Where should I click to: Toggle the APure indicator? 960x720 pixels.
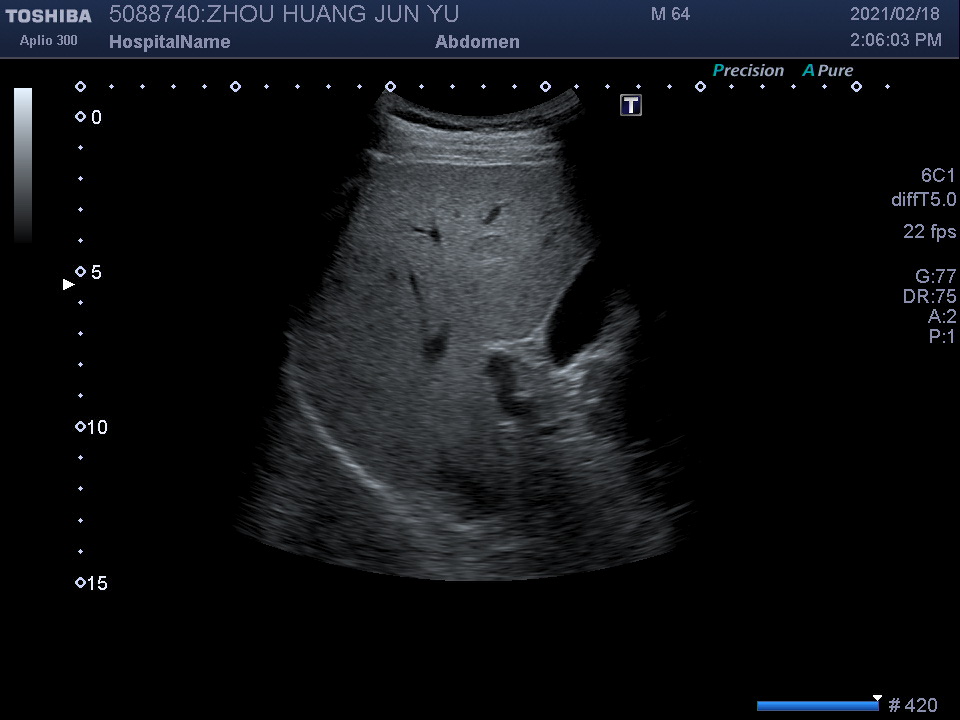(828, 70)
